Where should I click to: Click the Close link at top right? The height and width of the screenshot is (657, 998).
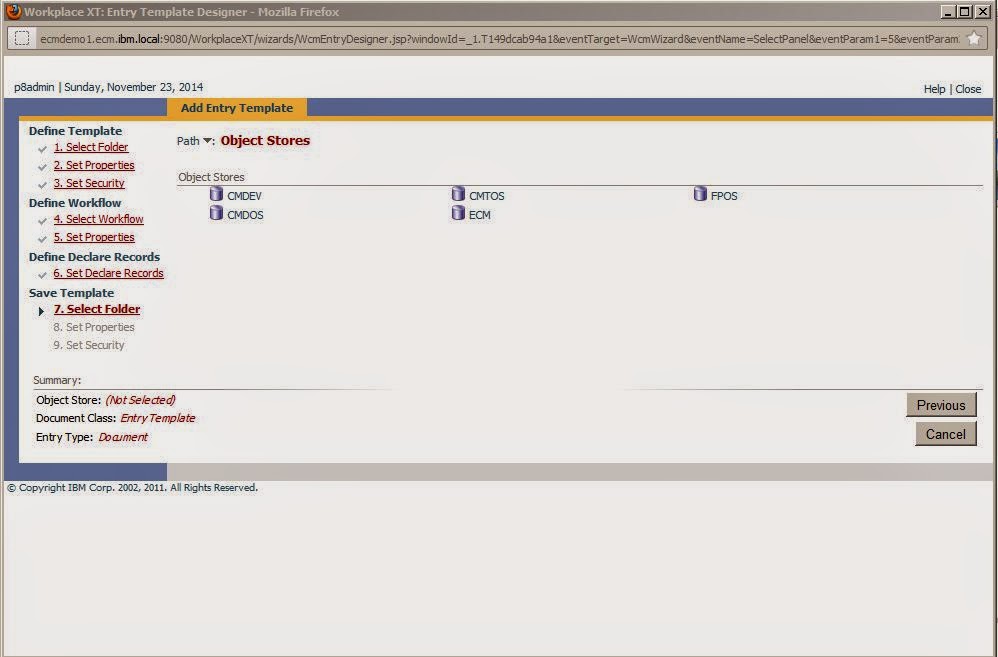tap(967, 89)
